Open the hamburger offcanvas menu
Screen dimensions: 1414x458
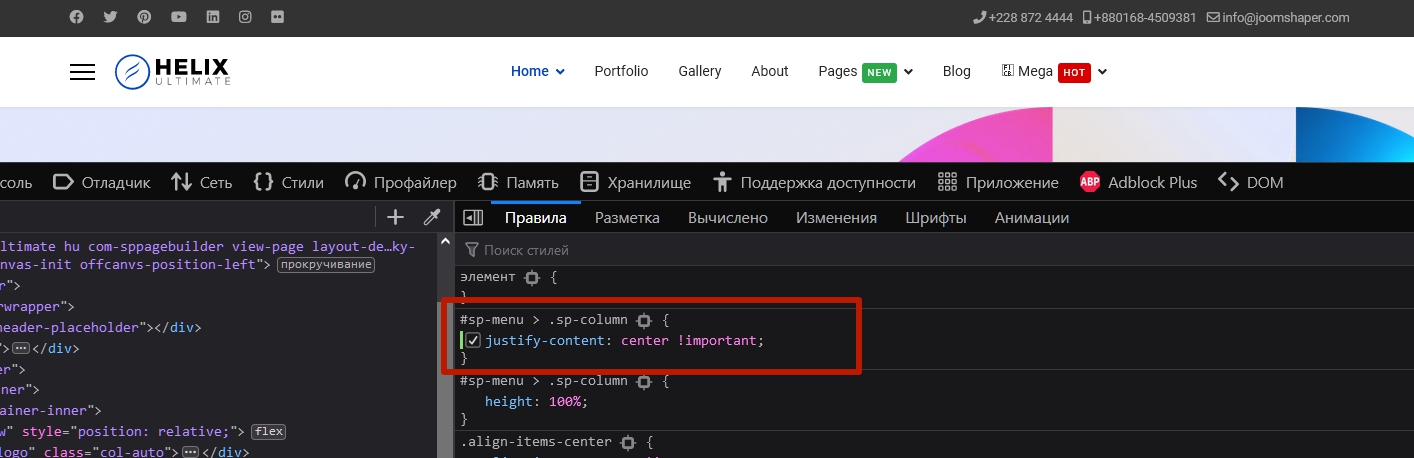[x=82, y=72]
